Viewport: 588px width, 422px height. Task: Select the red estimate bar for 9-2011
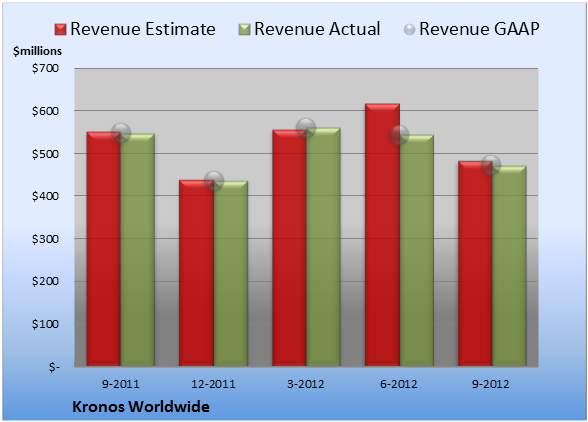[x=104, y=249]
